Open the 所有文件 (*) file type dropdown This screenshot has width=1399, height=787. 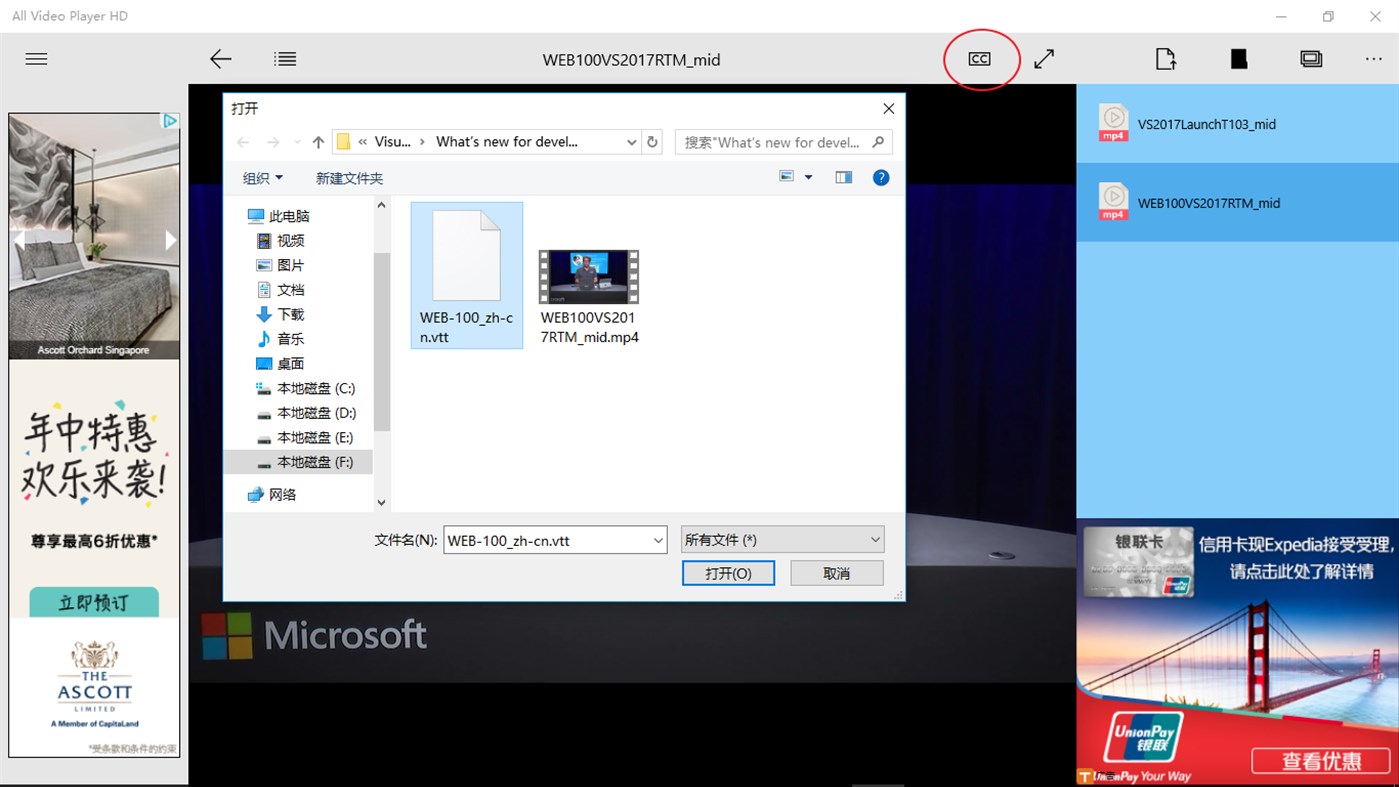point(781,539)
